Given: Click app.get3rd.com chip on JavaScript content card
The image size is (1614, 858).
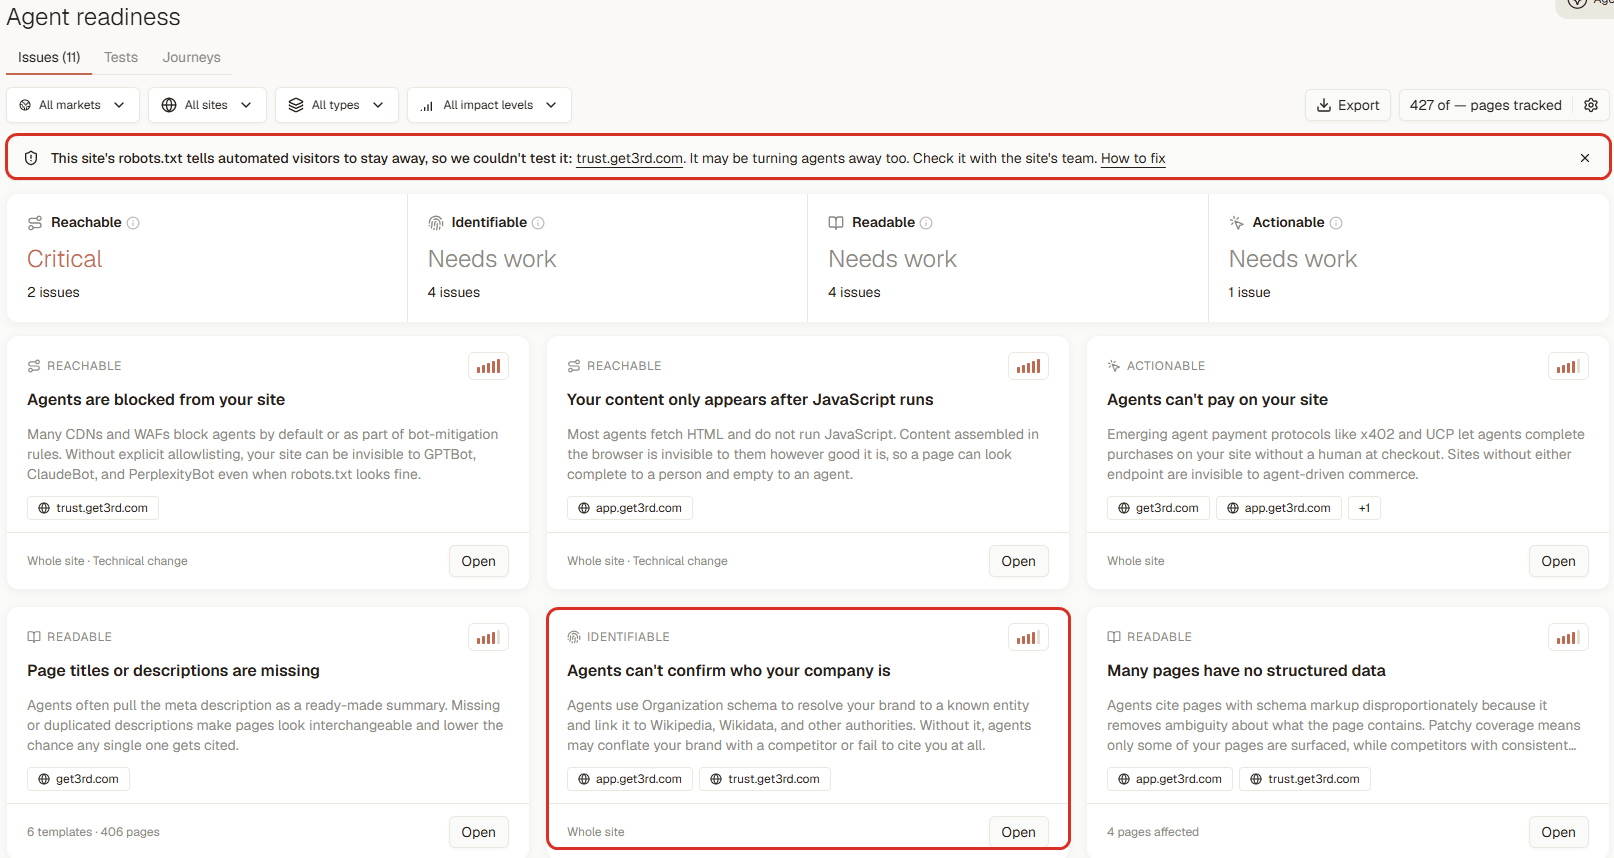Looking at the screenshot, I should coord(630,508).
